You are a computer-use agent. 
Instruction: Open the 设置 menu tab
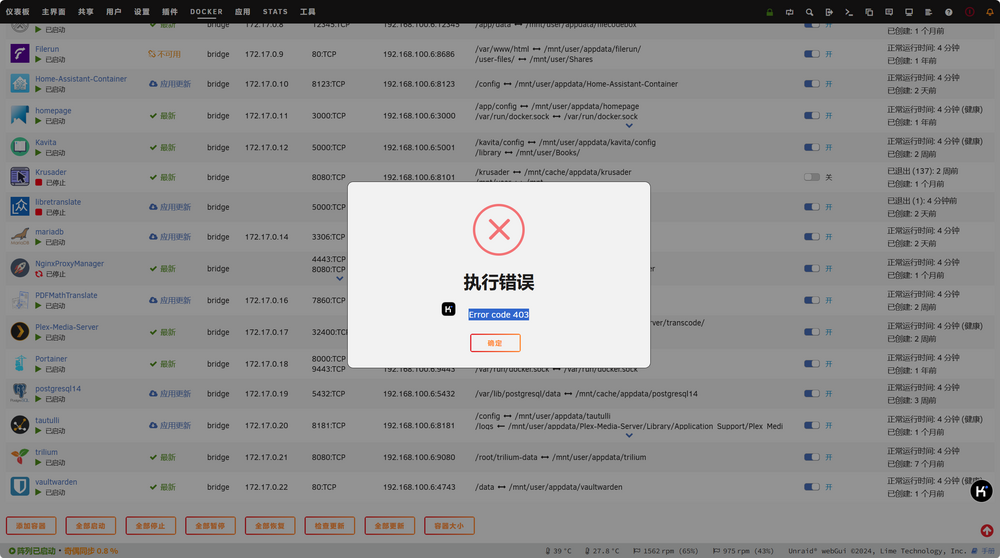142,11
